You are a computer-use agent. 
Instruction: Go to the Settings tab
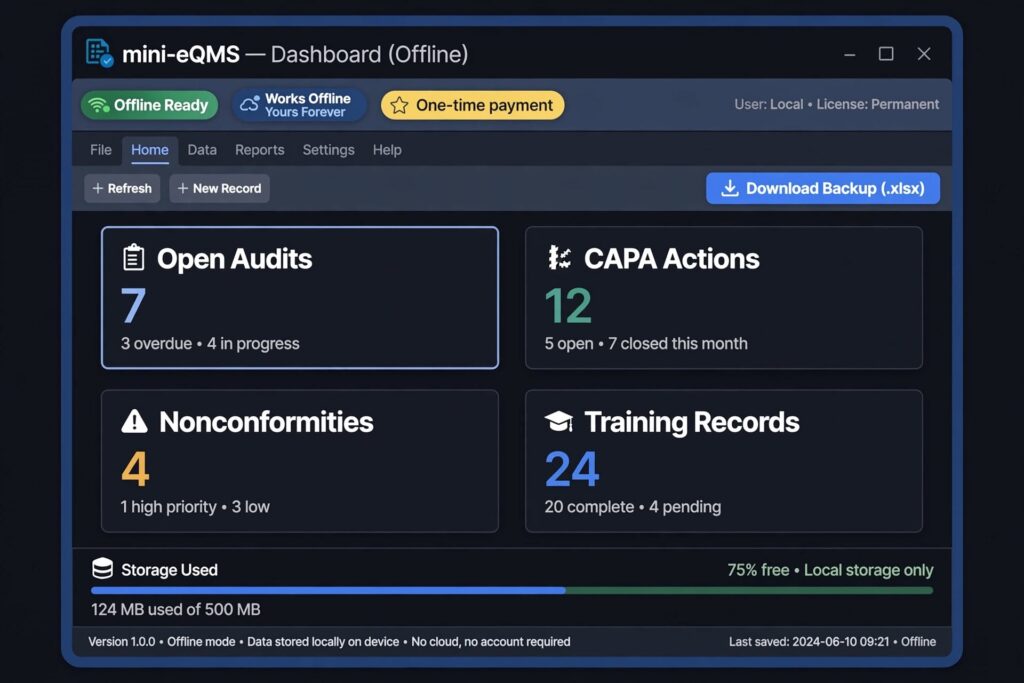coord(328,150)
